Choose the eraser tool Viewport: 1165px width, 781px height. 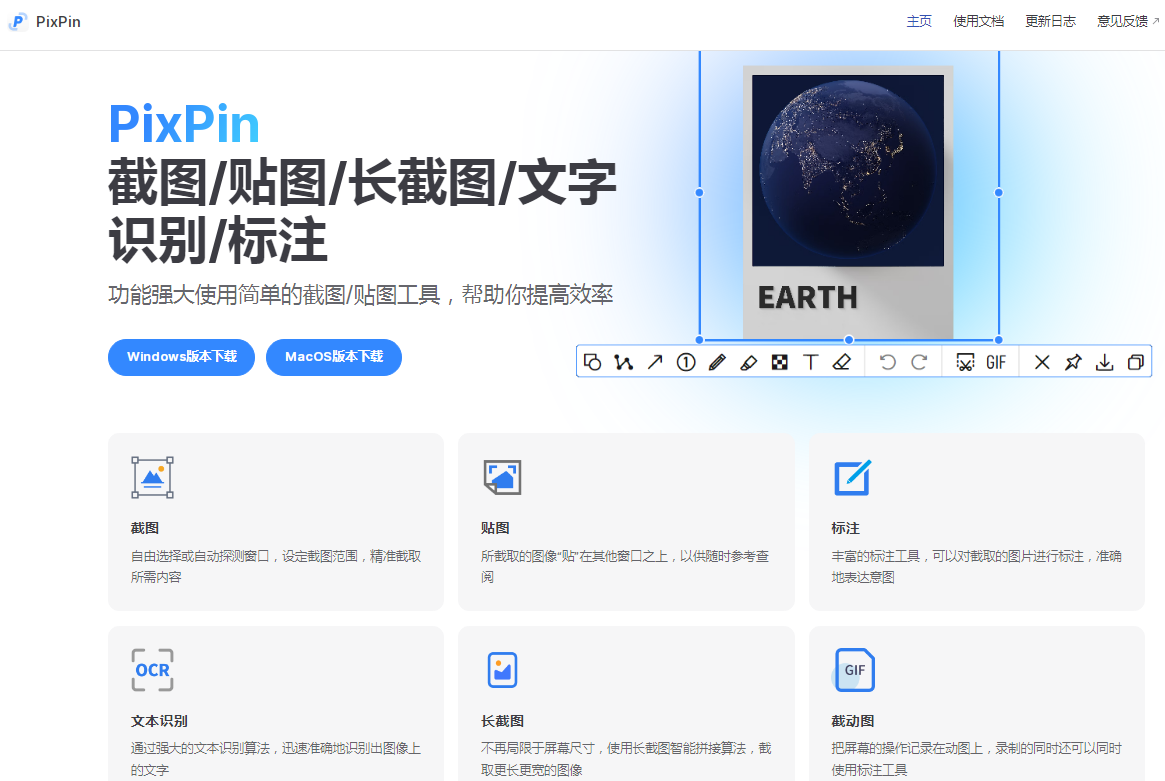[841, 362]
